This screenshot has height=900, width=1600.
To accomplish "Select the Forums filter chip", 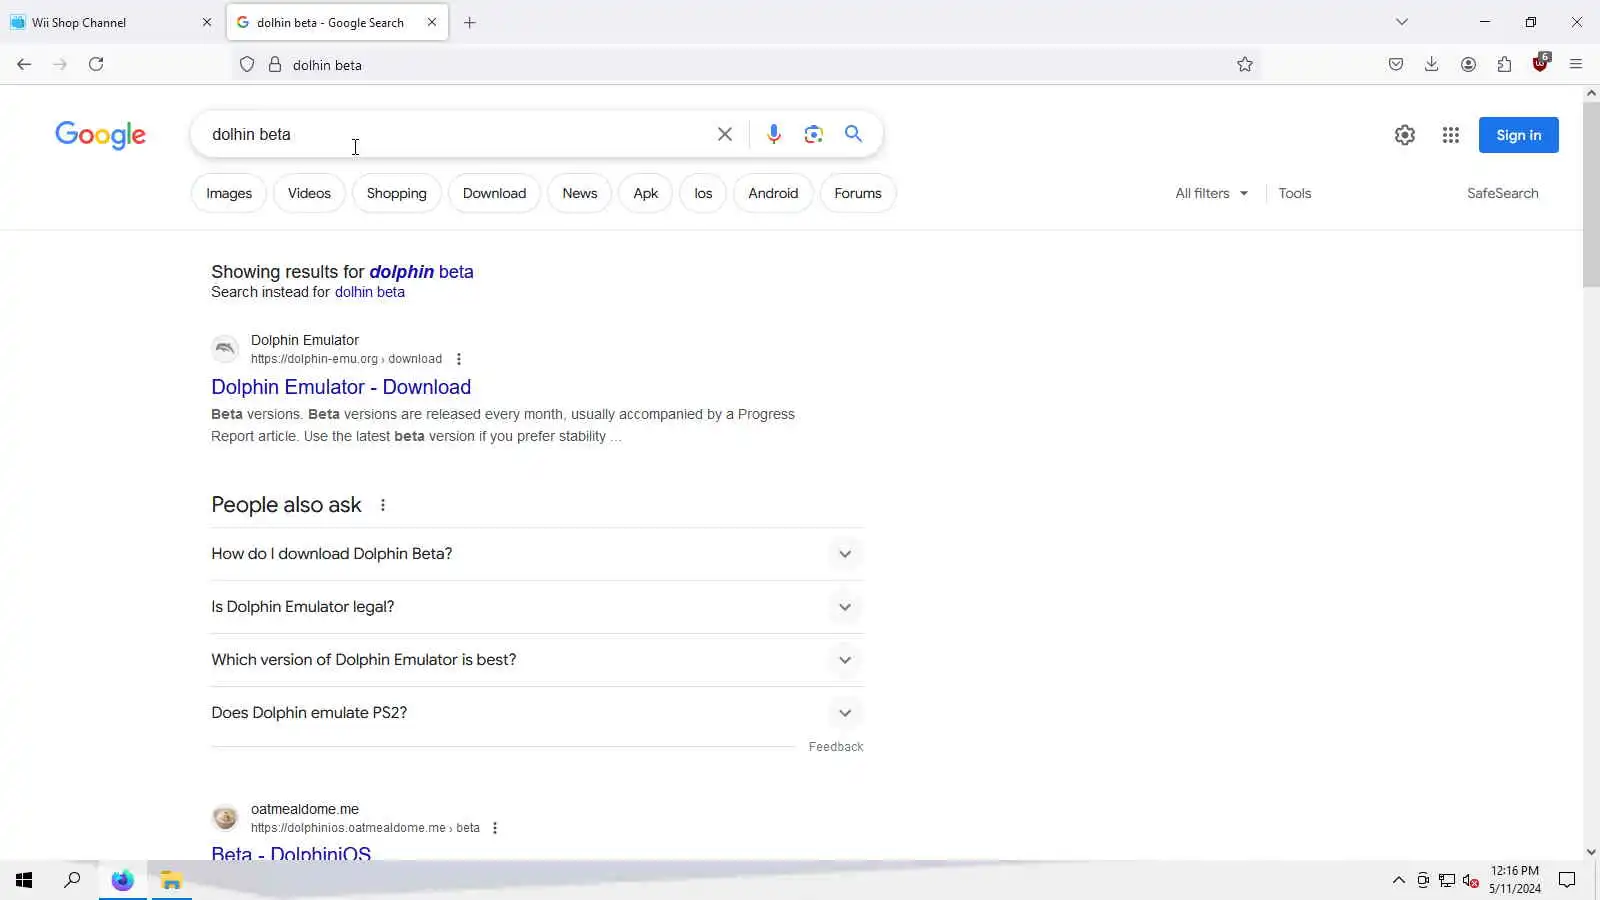I will [858, 193].
